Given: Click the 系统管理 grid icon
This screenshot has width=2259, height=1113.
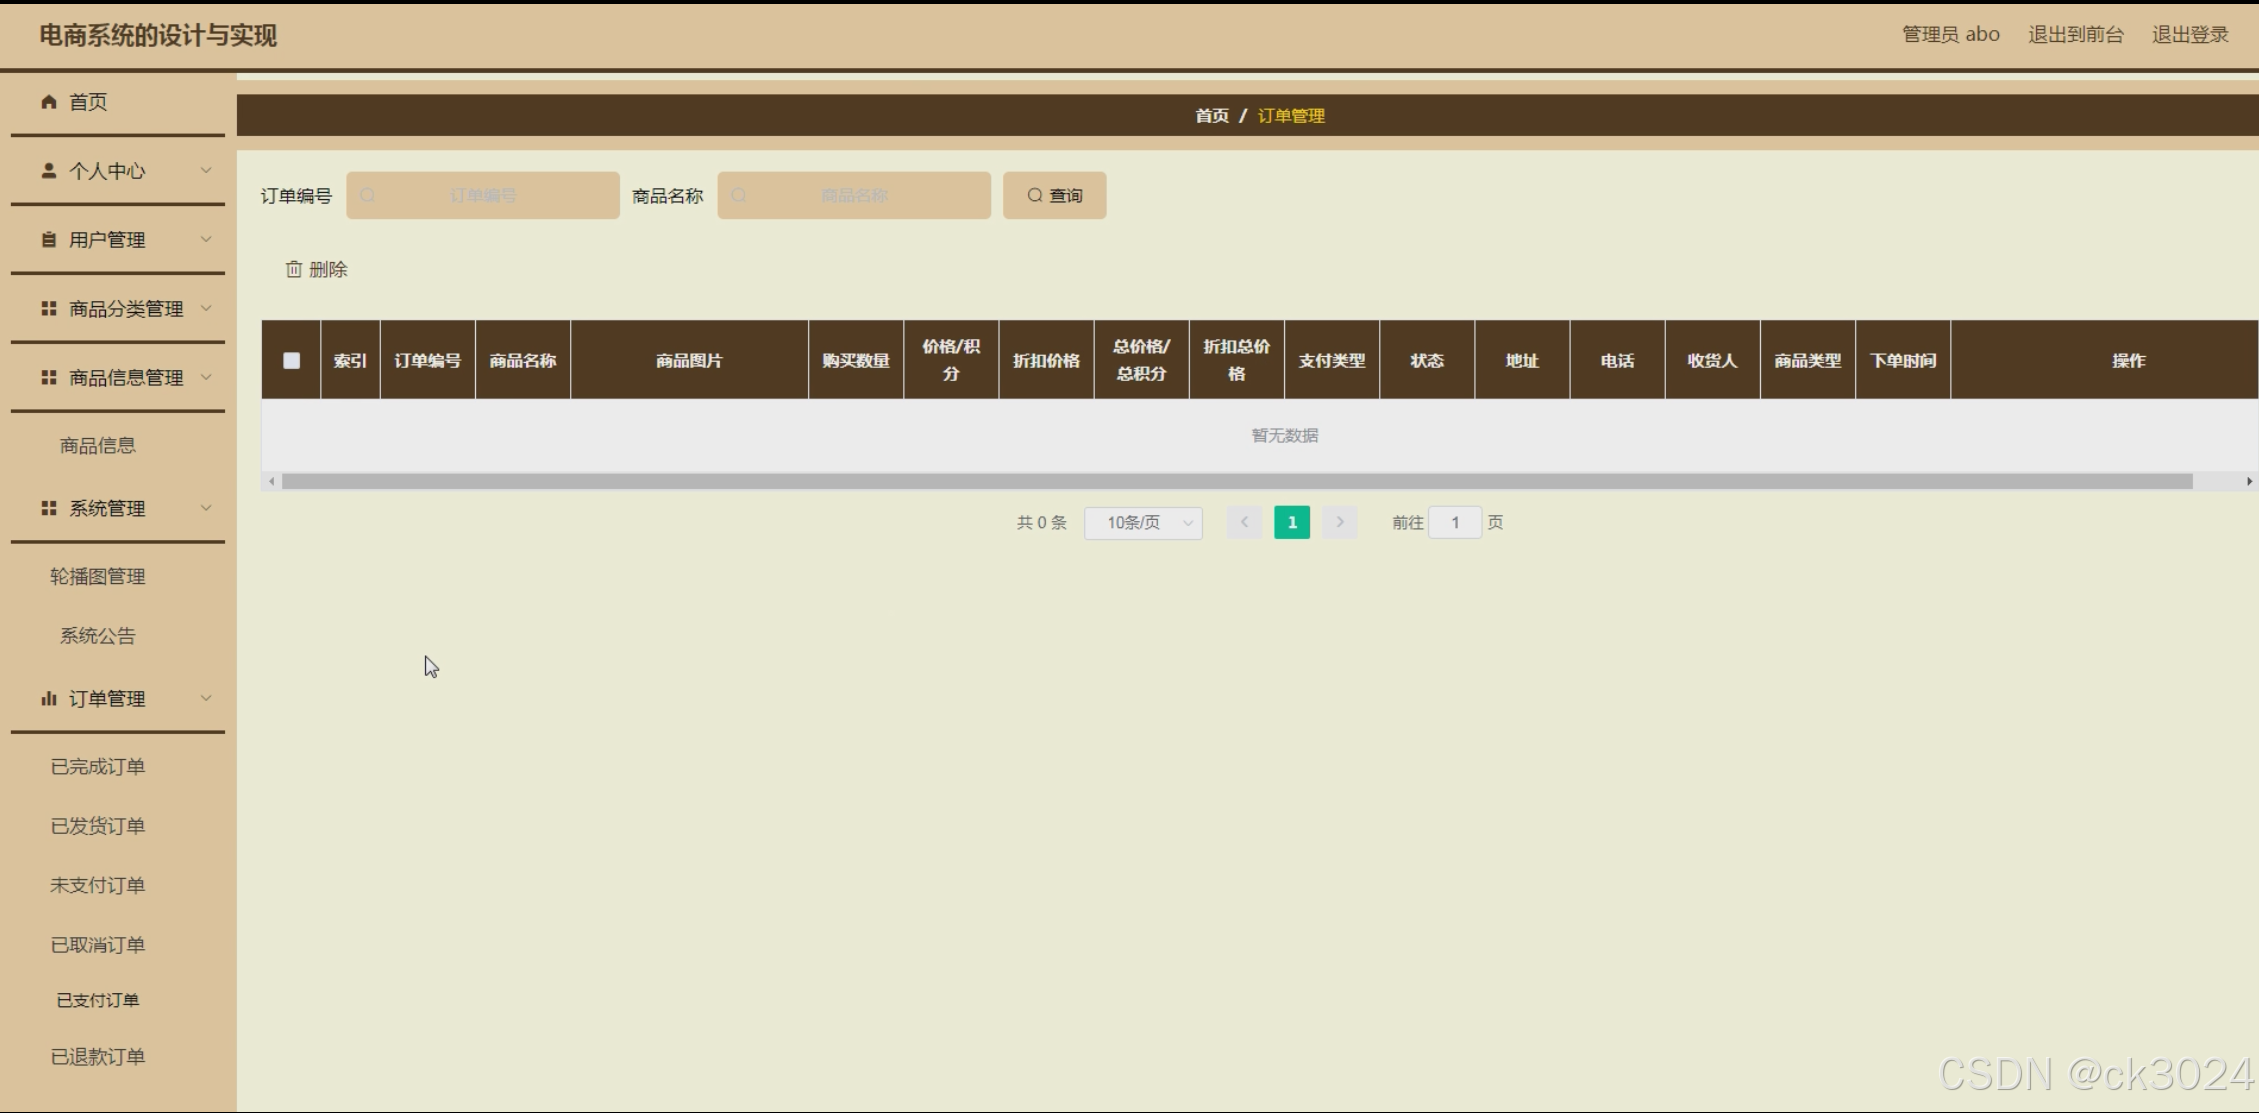Looking at the screenshot, I should pyautogui.click(x=47, y=508).
